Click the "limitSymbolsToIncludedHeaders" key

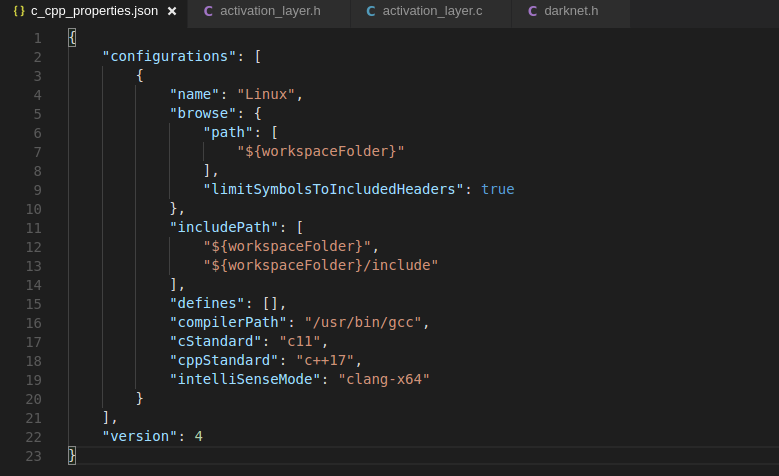click(333, 189)
